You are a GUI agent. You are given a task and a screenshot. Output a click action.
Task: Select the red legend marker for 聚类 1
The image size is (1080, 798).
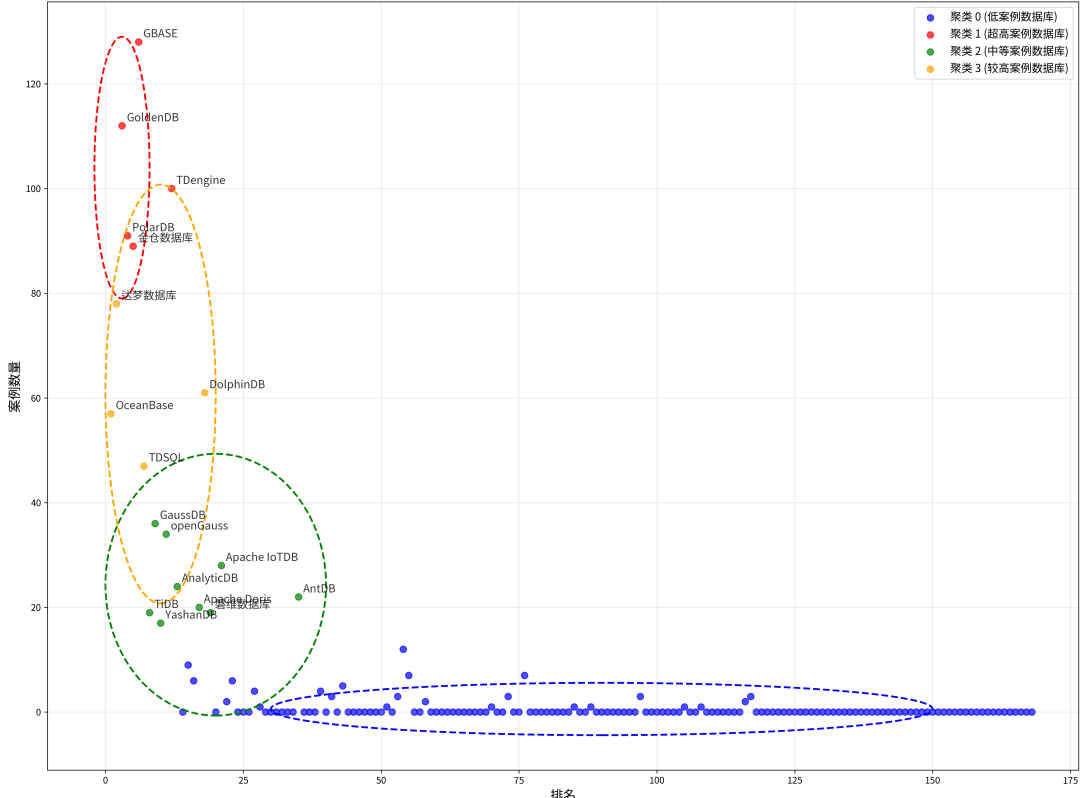pos(931,34)
